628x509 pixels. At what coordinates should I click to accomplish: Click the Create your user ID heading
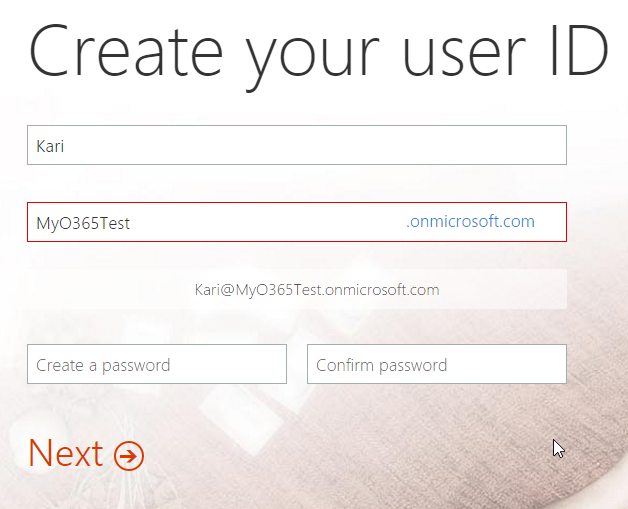[x=319, y=53]
